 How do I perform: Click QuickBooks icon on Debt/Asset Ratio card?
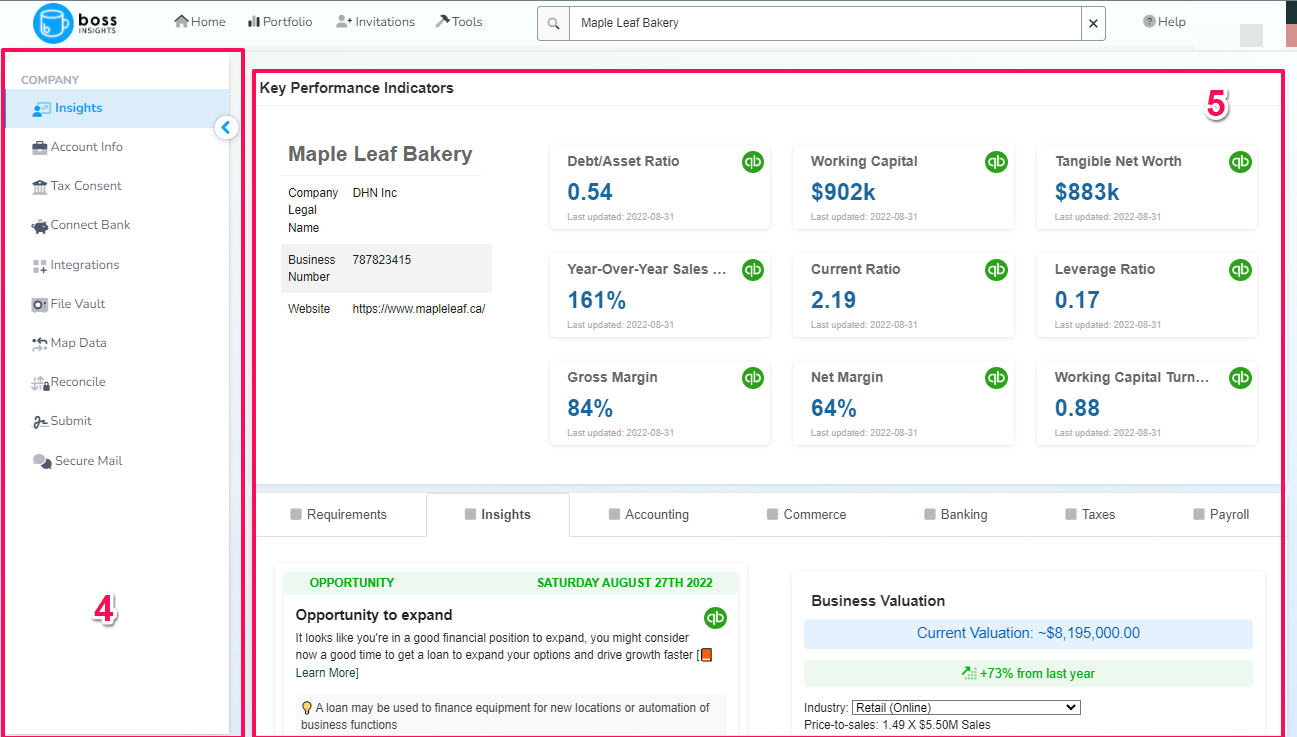[753, 162]
